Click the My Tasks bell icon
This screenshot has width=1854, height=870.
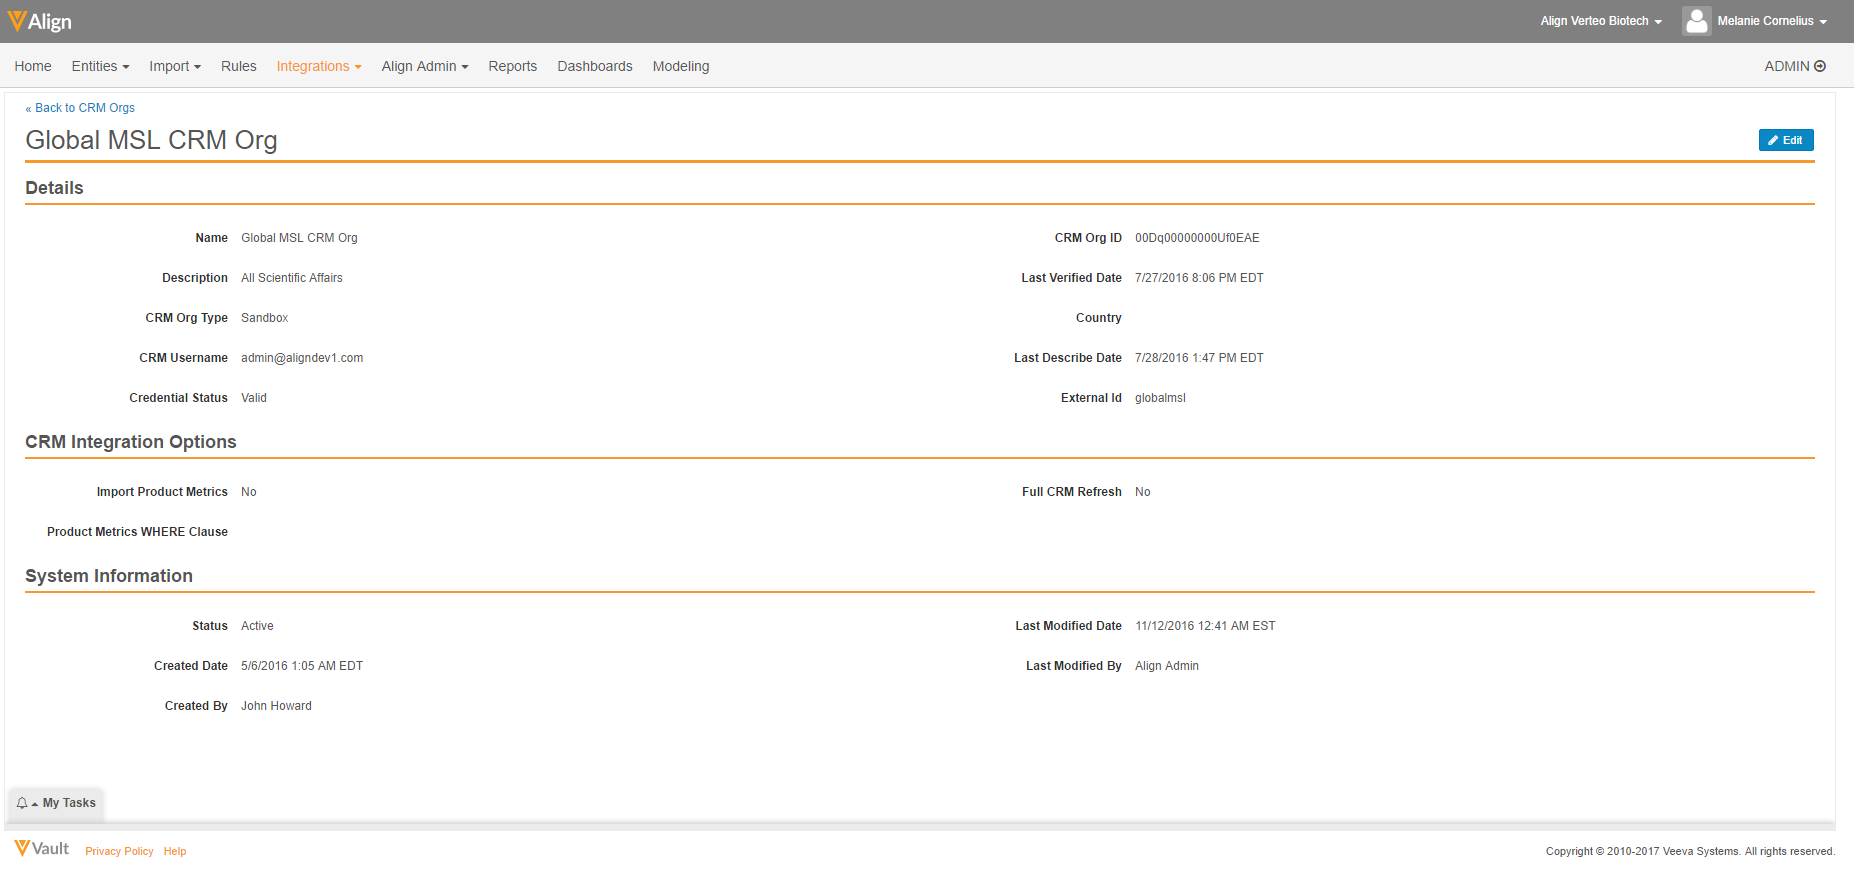coord(22,803)
